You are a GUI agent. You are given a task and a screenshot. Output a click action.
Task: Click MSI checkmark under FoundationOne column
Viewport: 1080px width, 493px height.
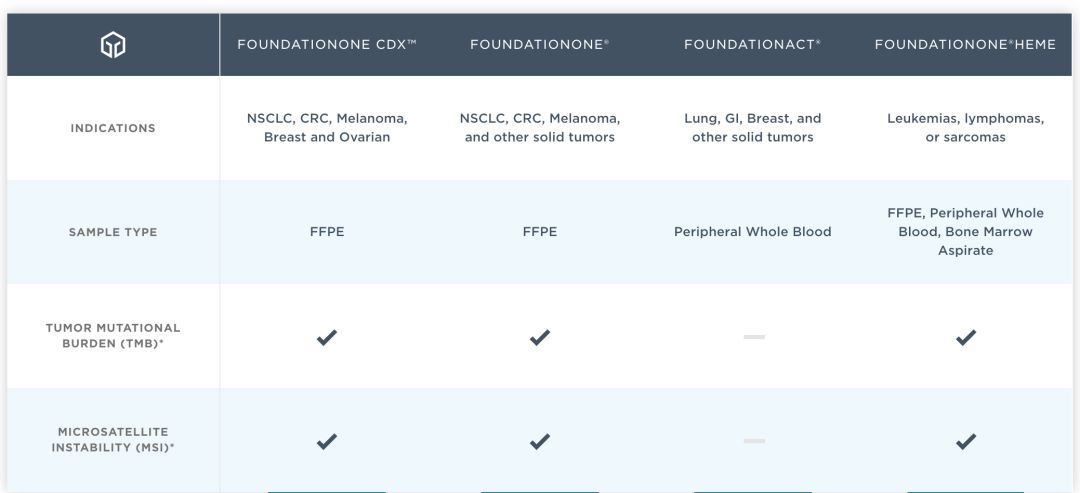(540, 441)
